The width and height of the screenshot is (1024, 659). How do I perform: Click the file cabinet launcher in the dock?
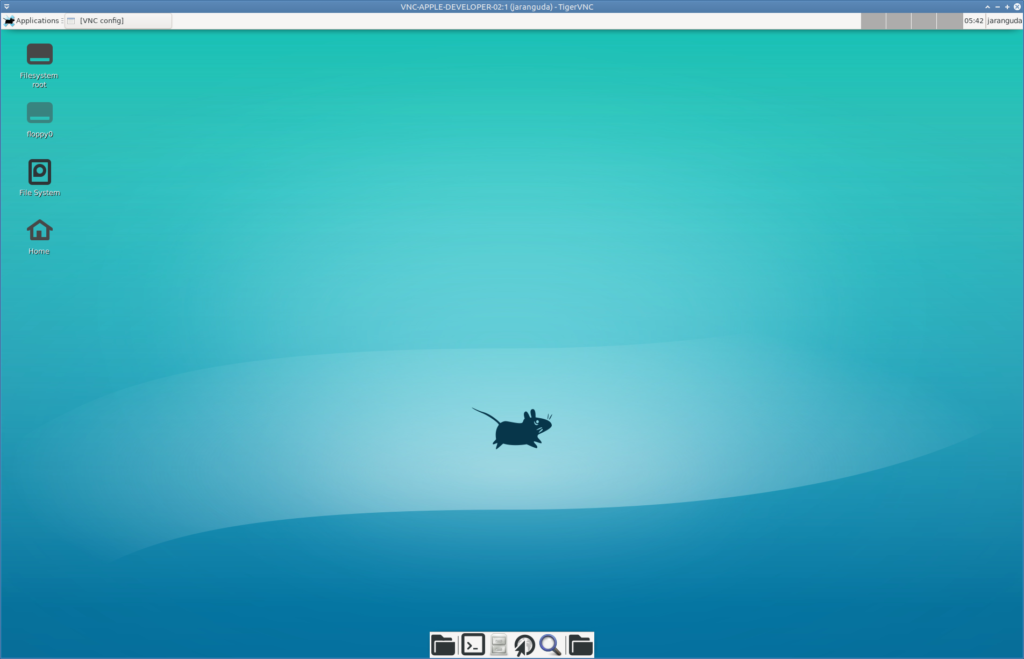click(497, 644)
